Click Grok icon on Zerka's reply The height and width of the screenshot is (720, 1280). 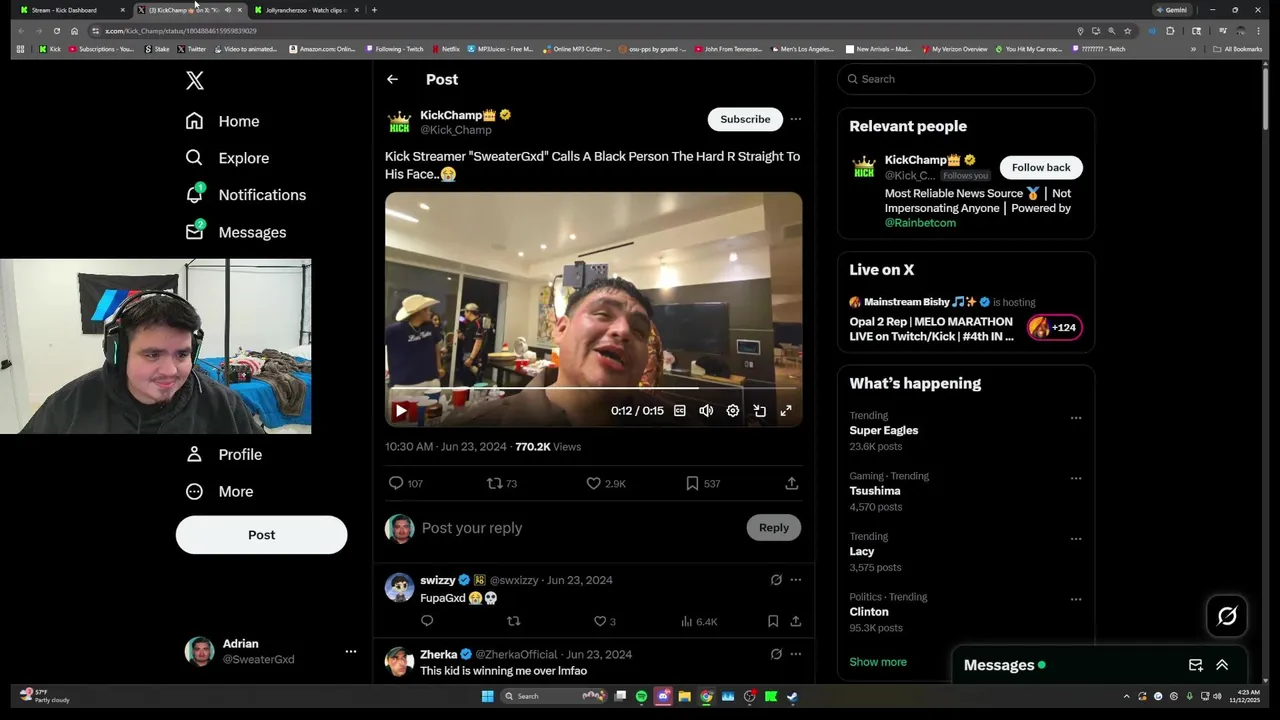776,654
